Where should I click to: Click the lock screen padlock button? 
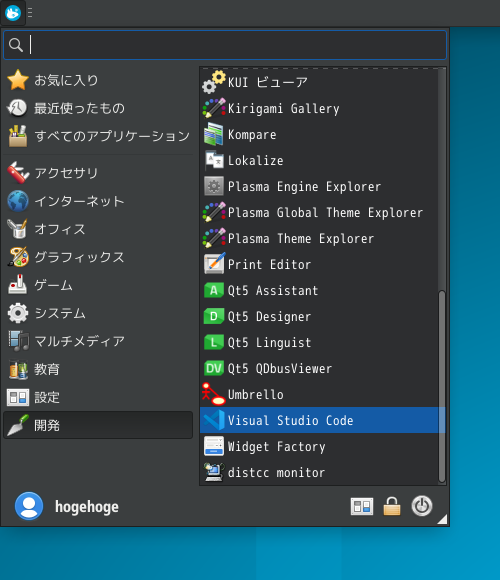tap(392, 506)
